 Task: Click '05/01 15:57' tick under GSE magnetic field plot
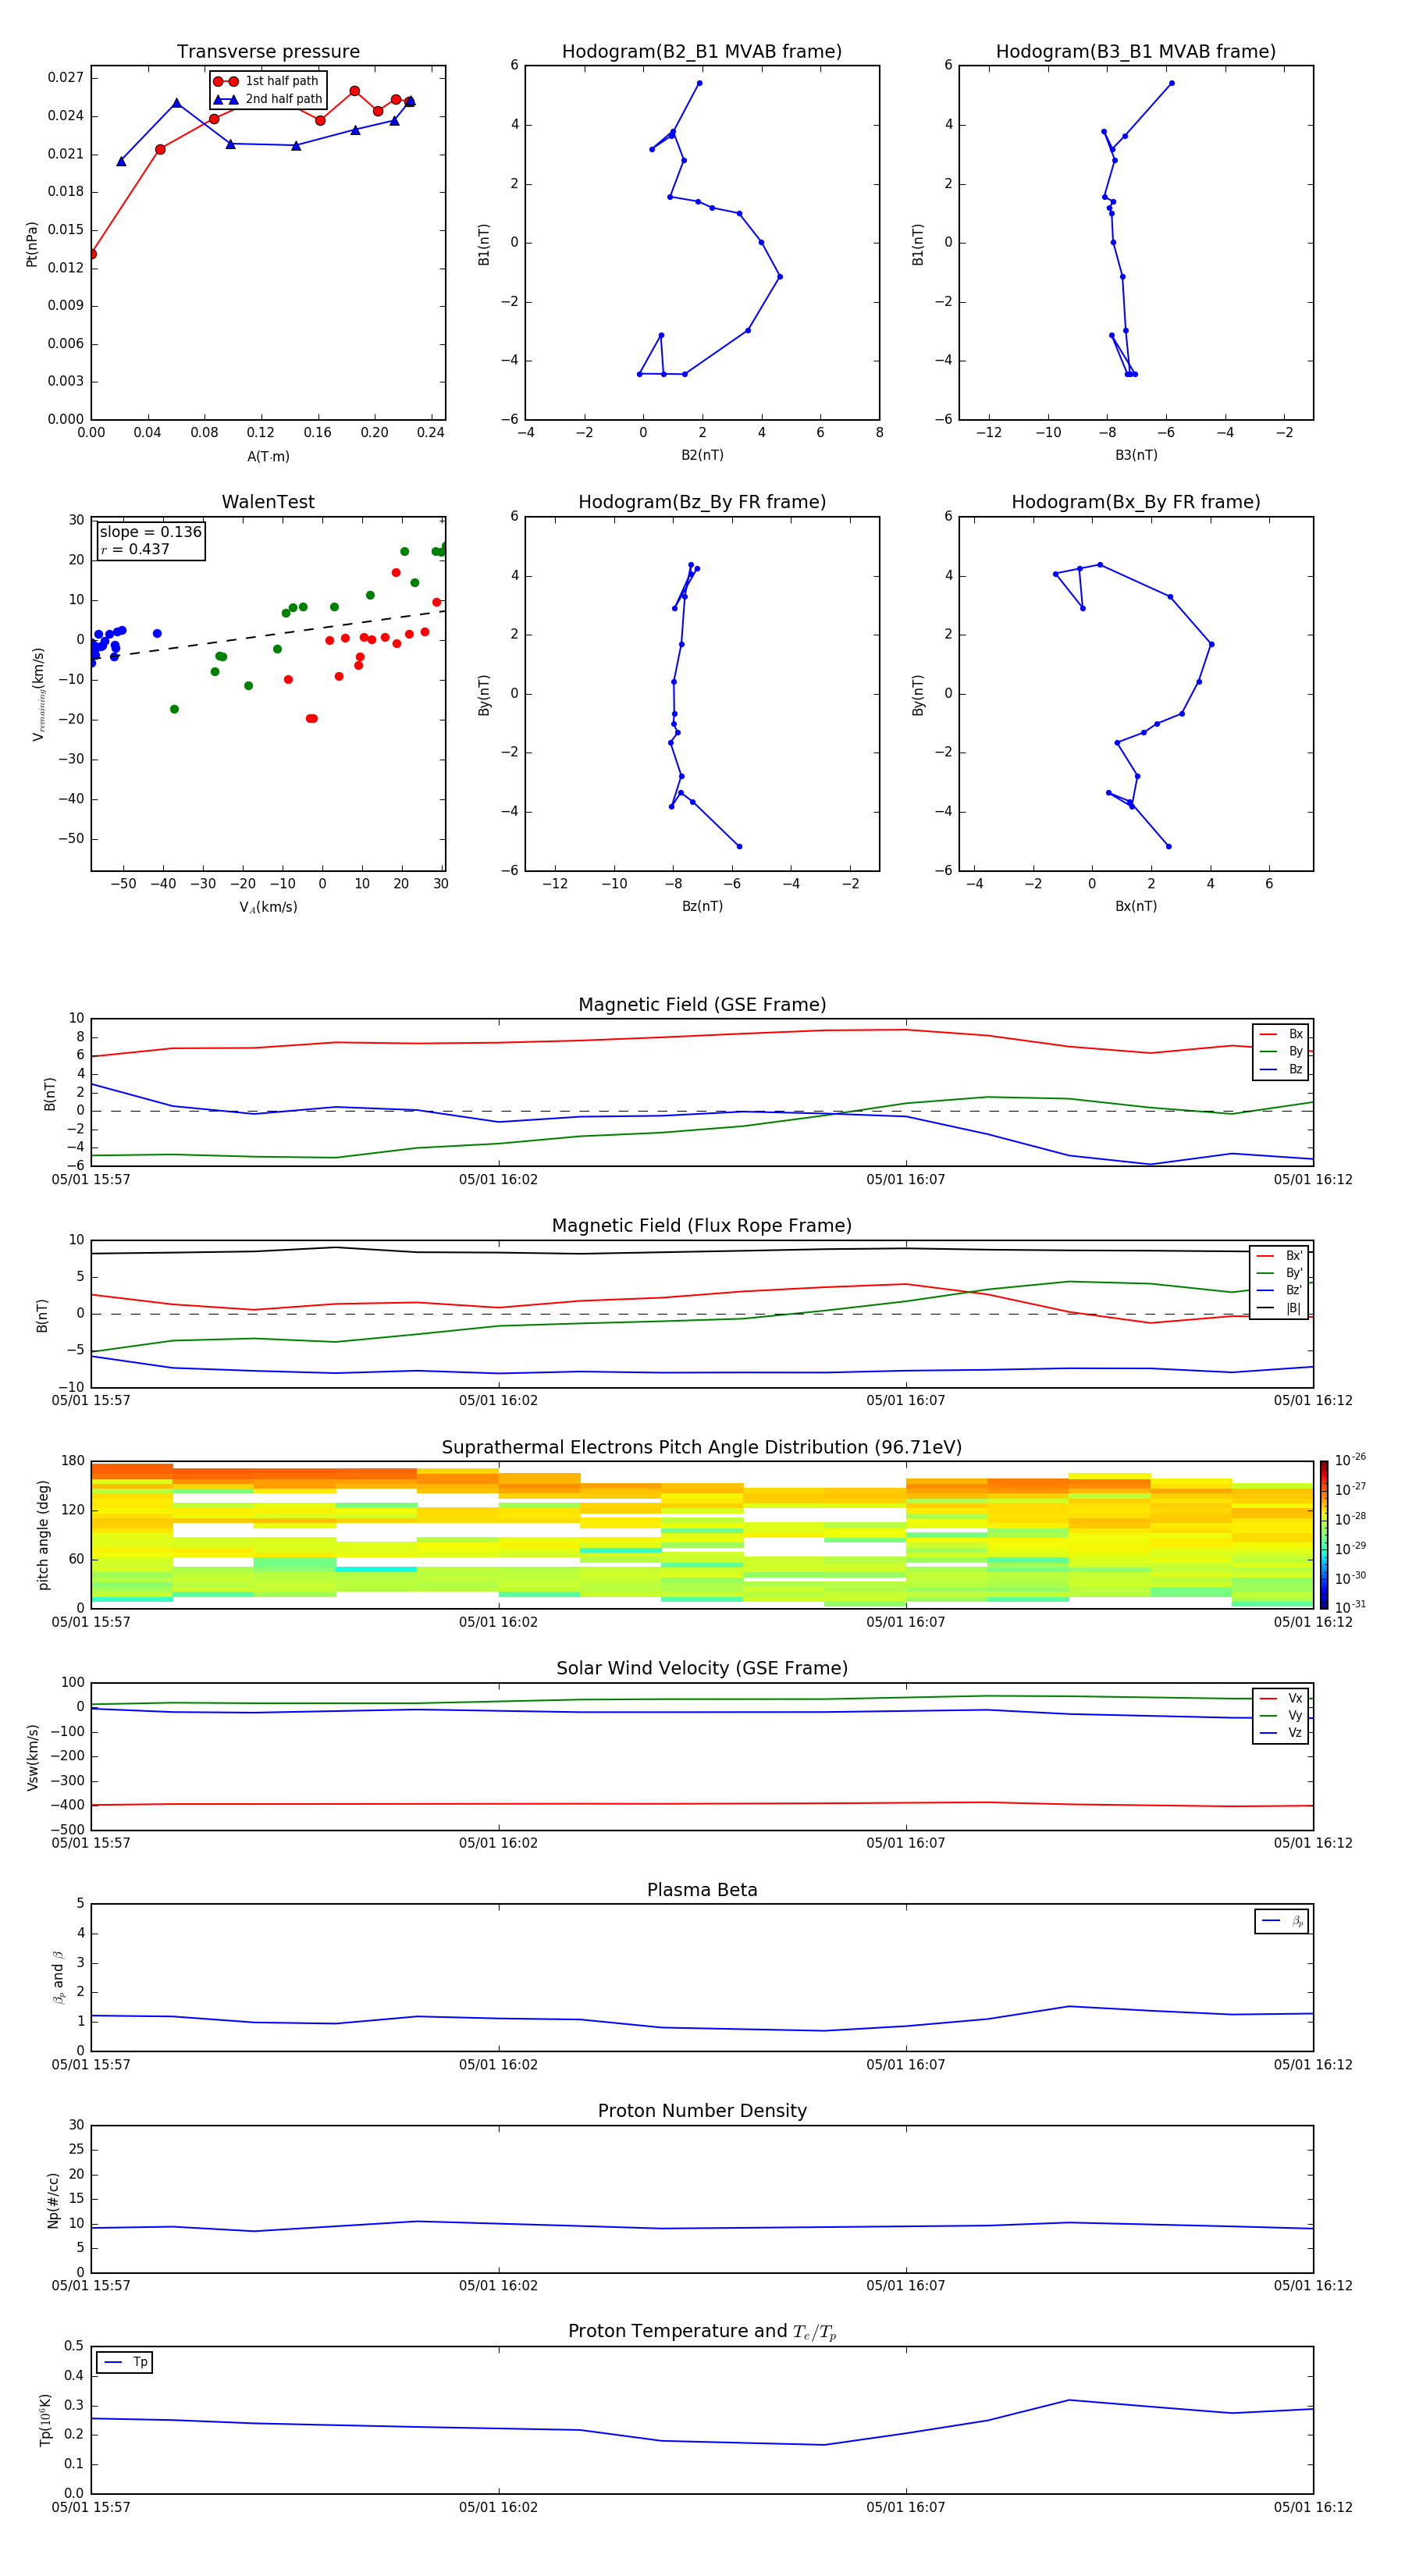click(x=91, y=1180)
